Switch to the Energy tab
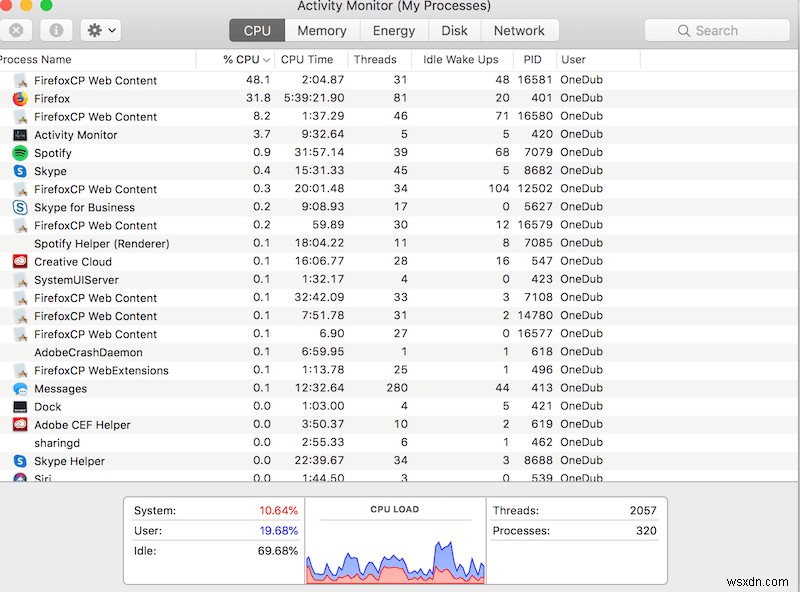 coord(394,31)
